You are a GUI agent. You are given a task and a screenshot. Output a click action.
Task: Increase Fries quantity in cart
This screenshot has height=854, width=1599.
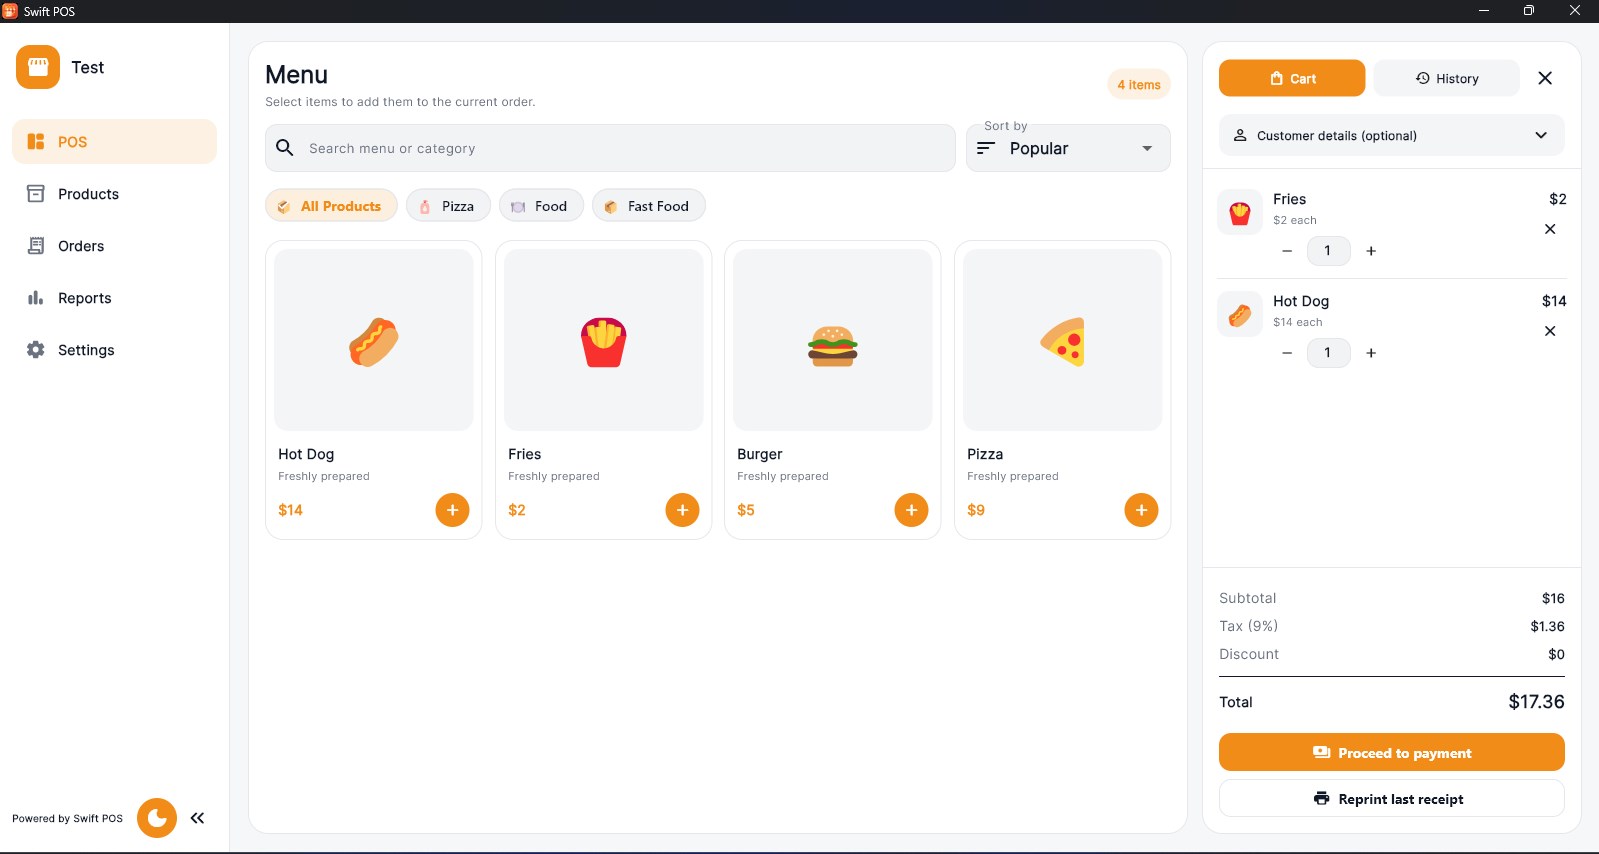1371,251
